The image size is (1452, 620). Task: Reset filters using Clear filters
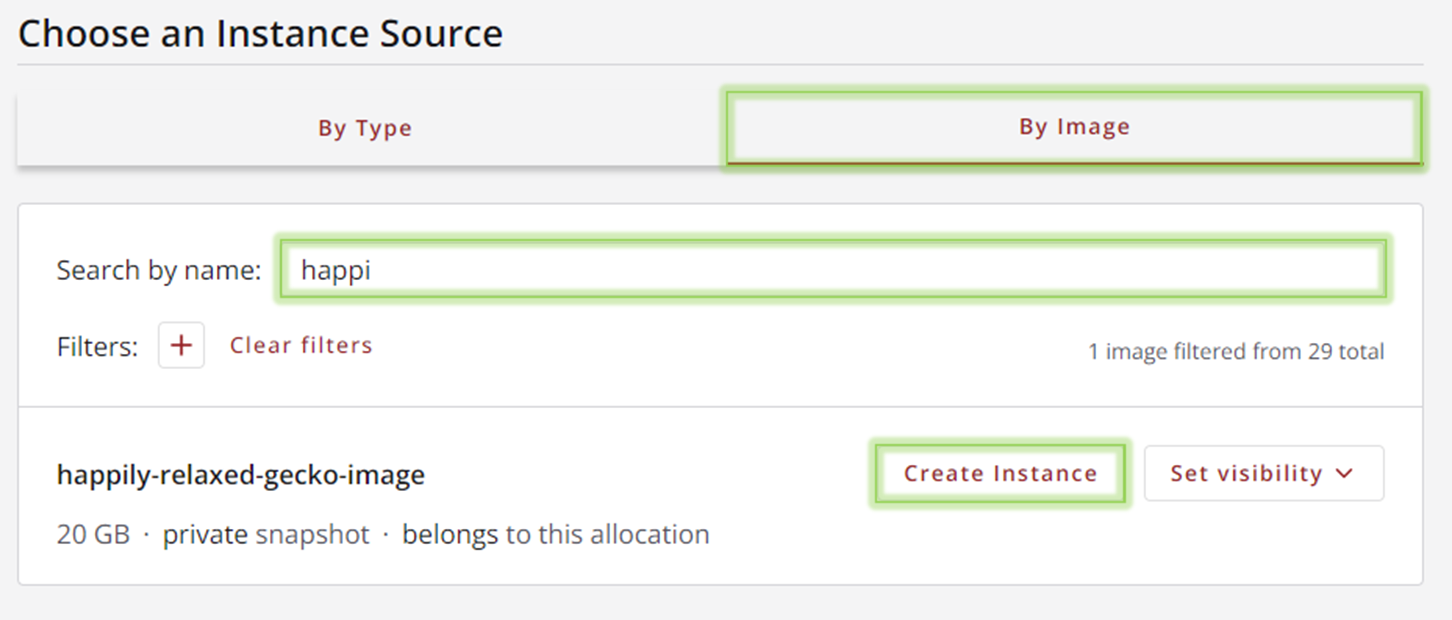(300, 345)
